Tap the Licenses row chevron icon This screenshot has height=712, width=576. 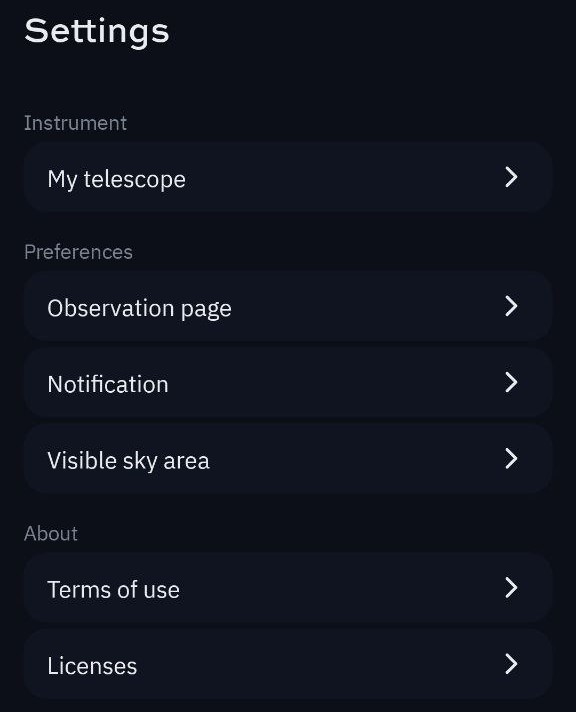[x=511, y=664]
